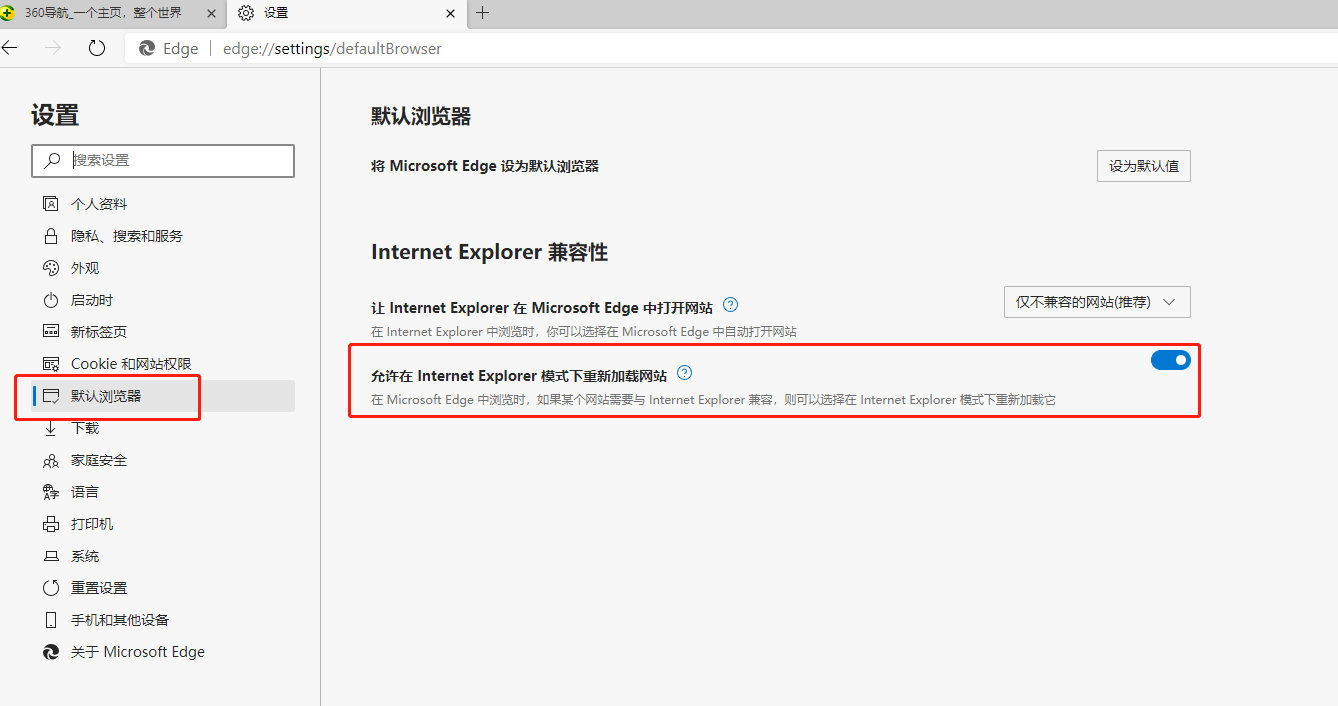Select the Family safety (家庭安全) menu item
This screenshot has width=1338, height=706.
point(98,460)
